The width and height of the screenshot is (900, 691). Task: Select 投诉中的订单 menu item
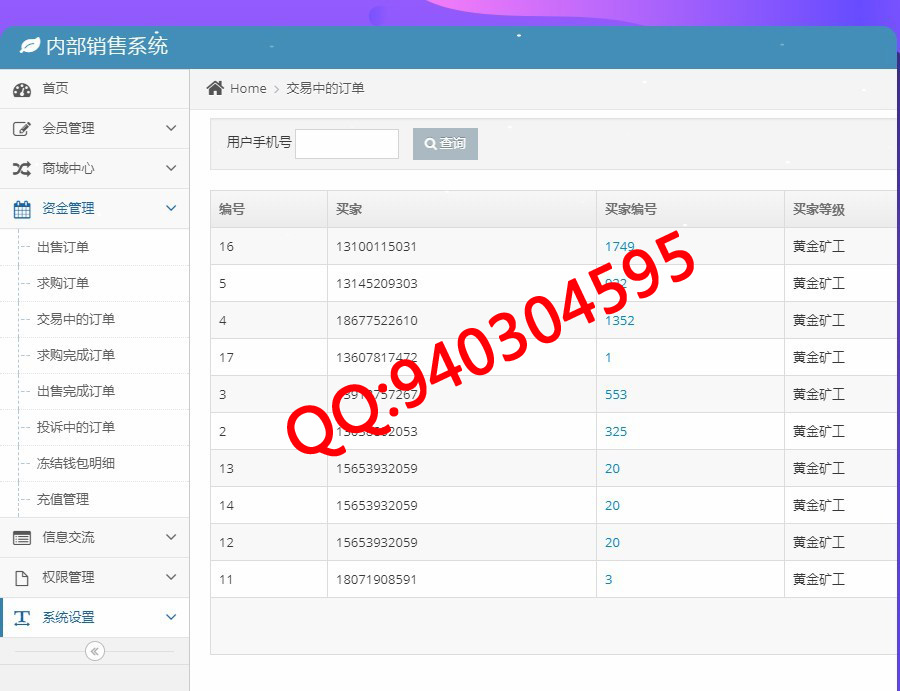coord(76,427)
